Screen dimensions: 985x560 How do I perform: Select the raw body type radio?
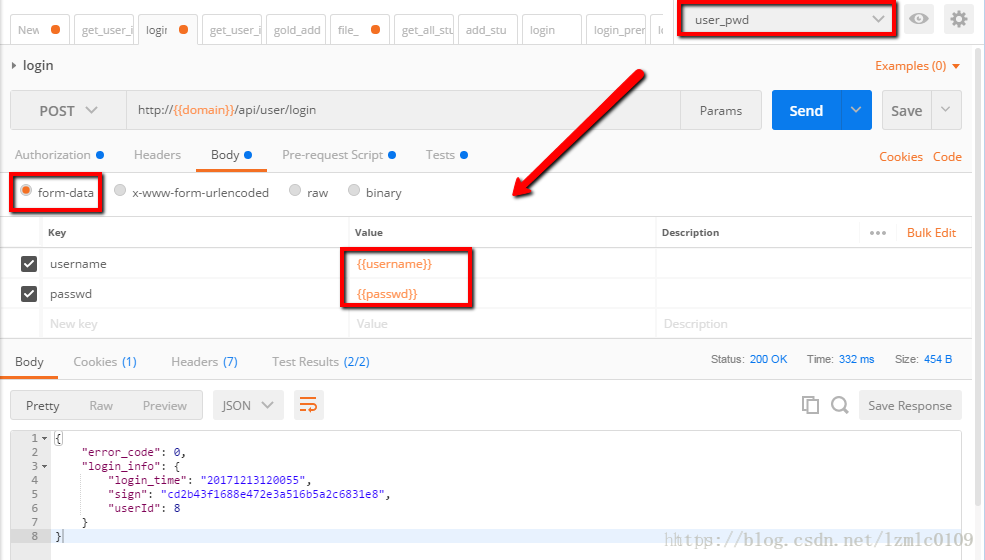pyautogui.click(x=295, y=190)
